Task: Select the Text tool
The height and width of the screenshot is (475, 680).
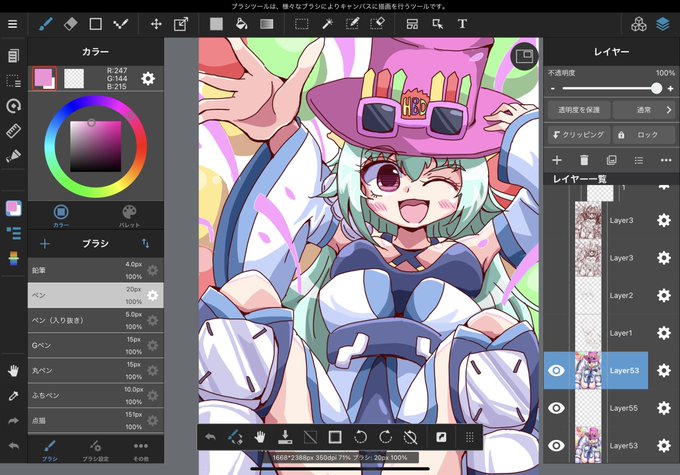Action: pos(462,24)
